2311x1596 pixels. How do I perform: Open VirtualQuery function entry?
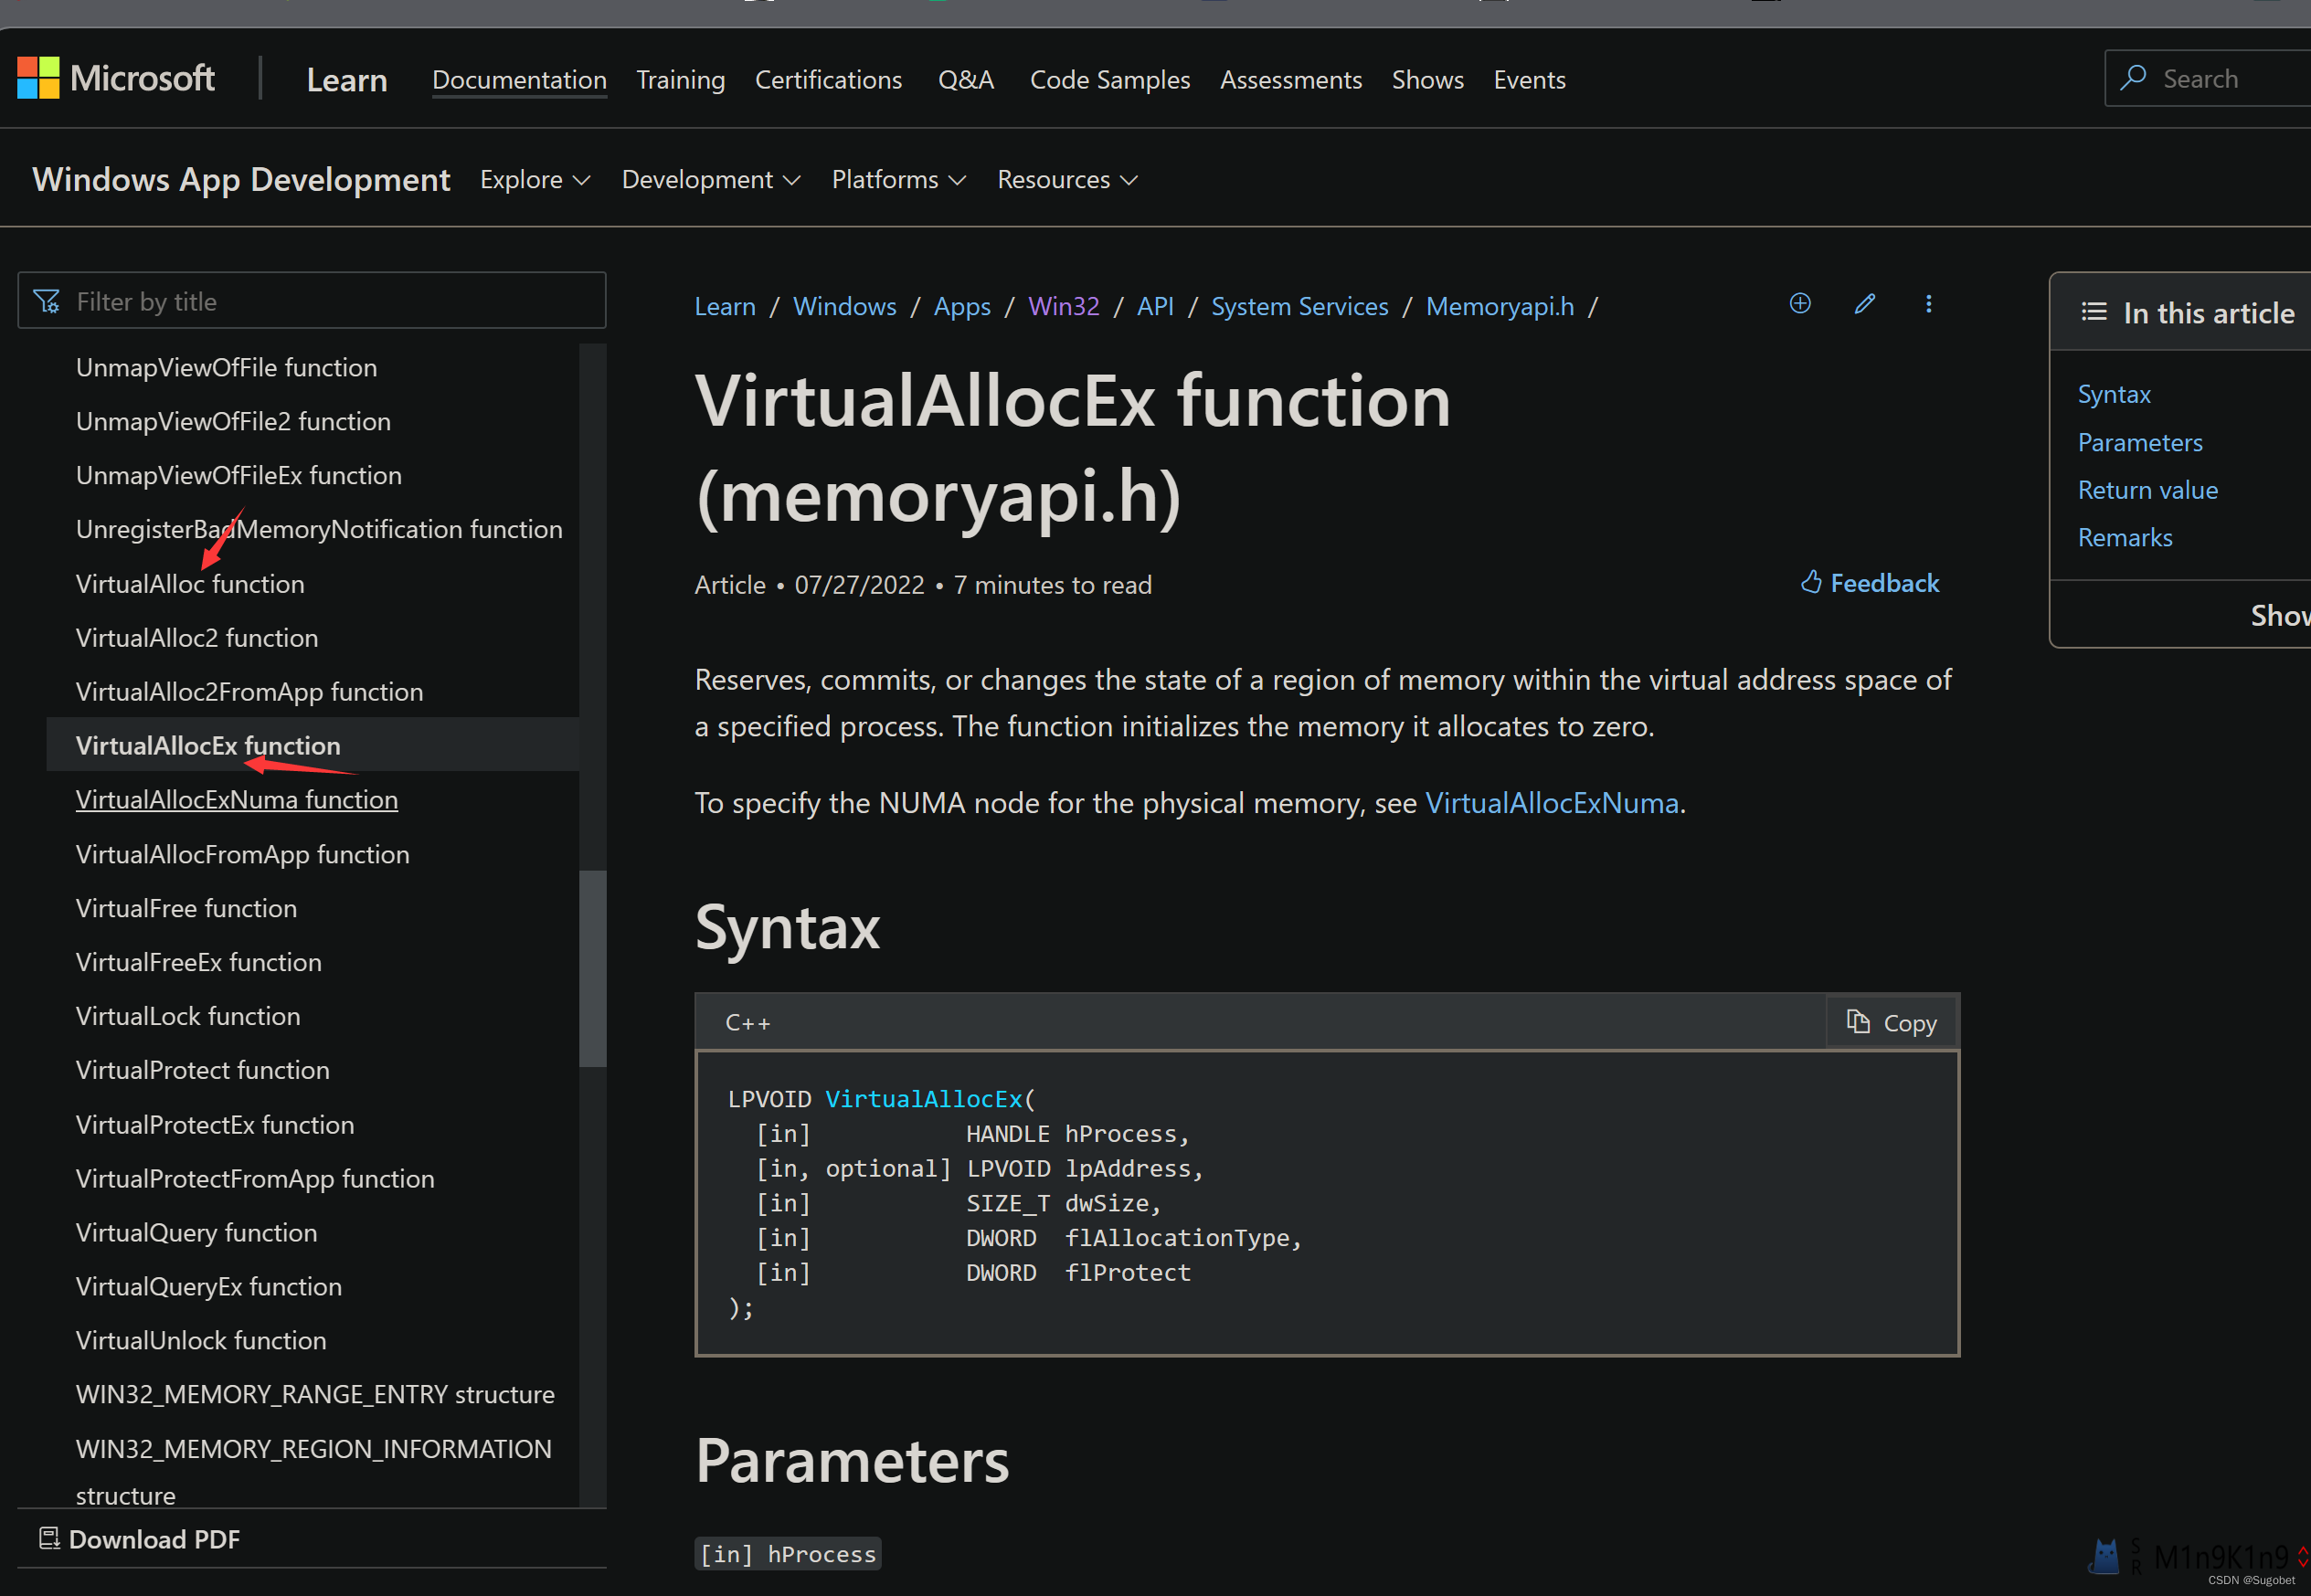[x=196, y=1233]
